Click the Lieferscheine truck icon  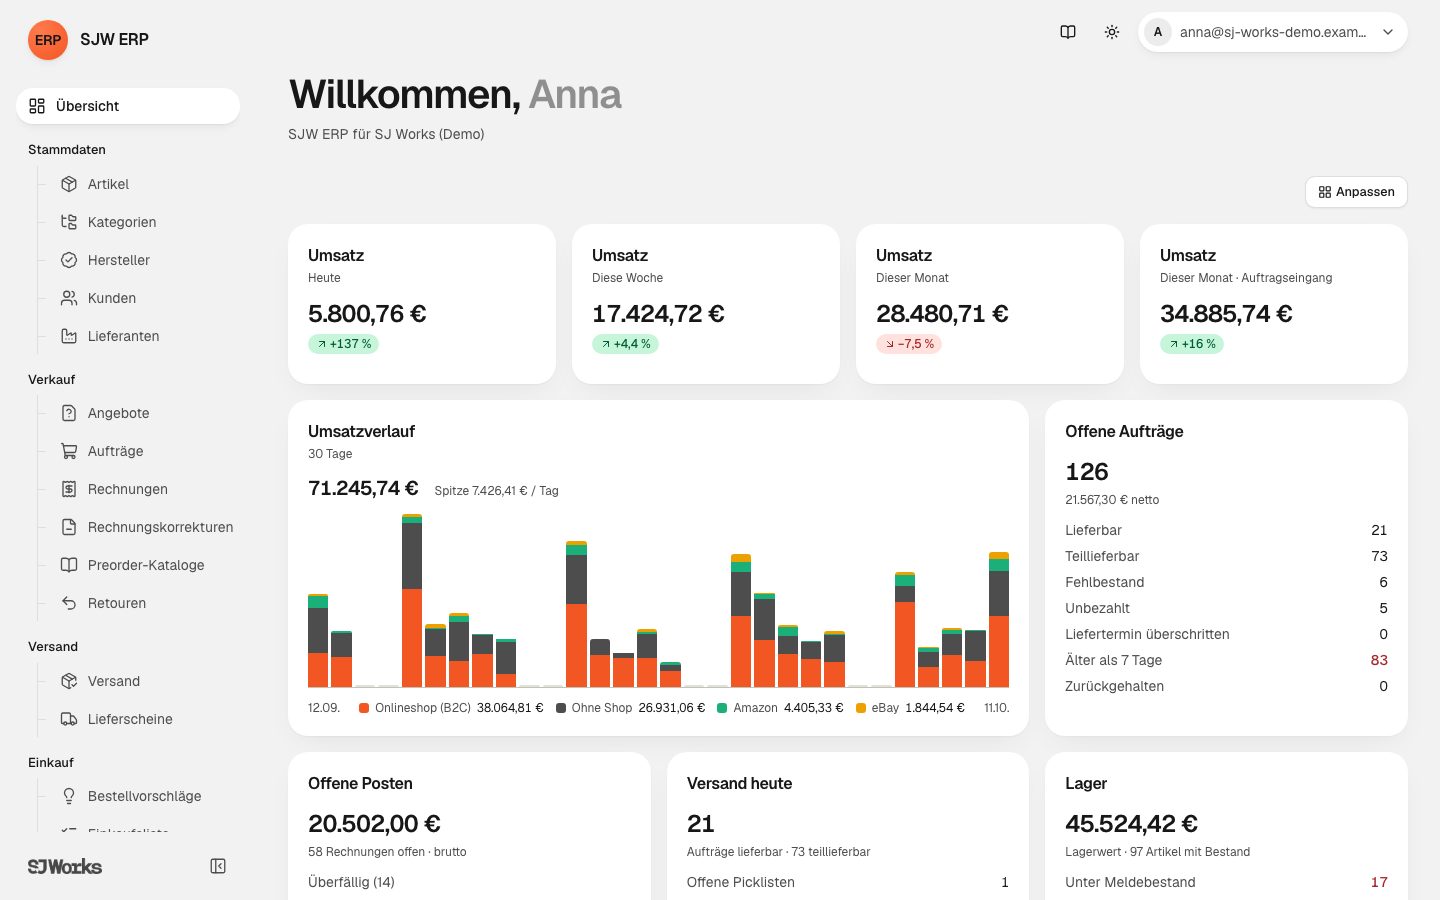(69, 719)
